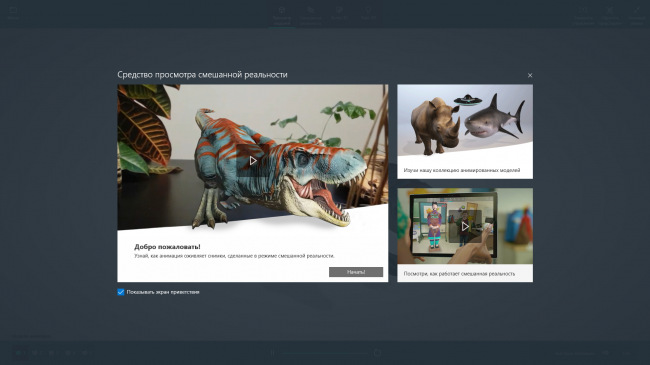
Task: Click the shark model in collection card
Action: pos(494,118)
